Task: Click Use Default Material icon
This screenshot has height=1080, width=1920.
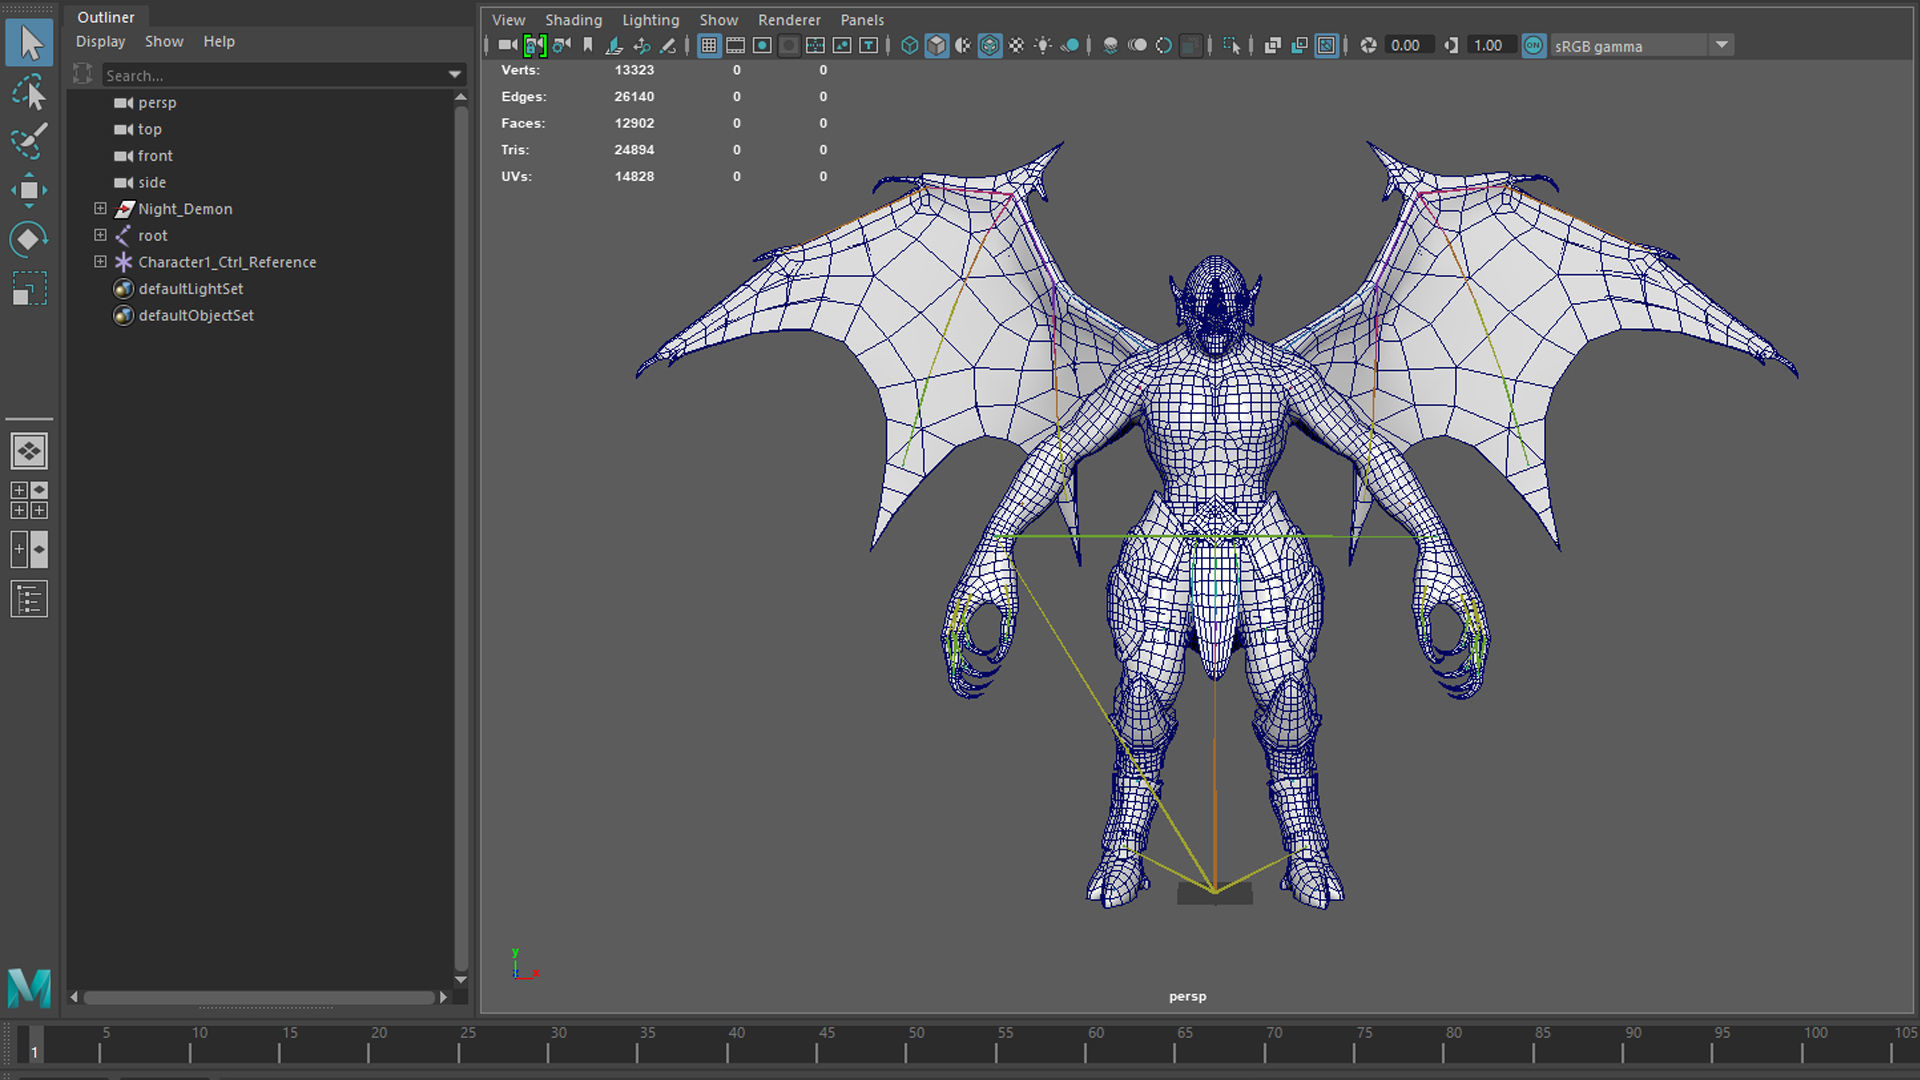Action: pos(963,45)
